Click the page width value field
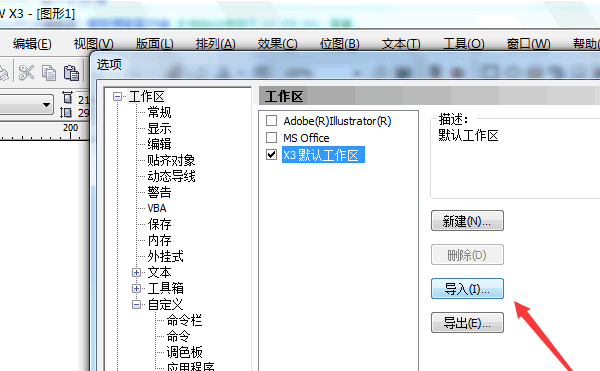 (83, 99)
